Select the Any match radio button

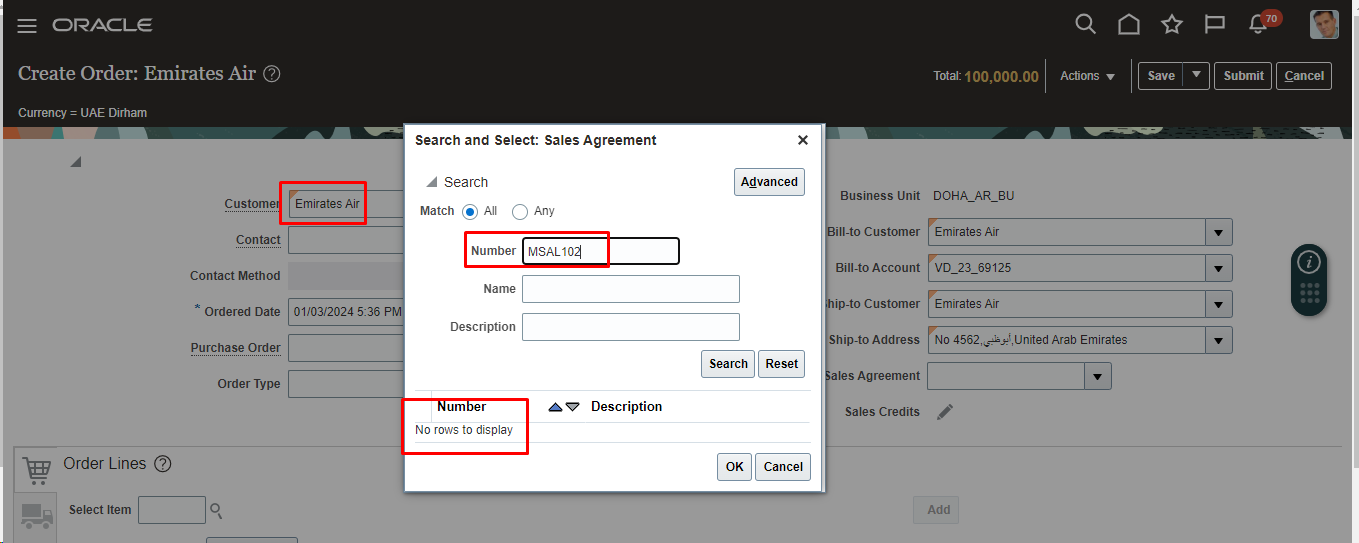(520, 212)
